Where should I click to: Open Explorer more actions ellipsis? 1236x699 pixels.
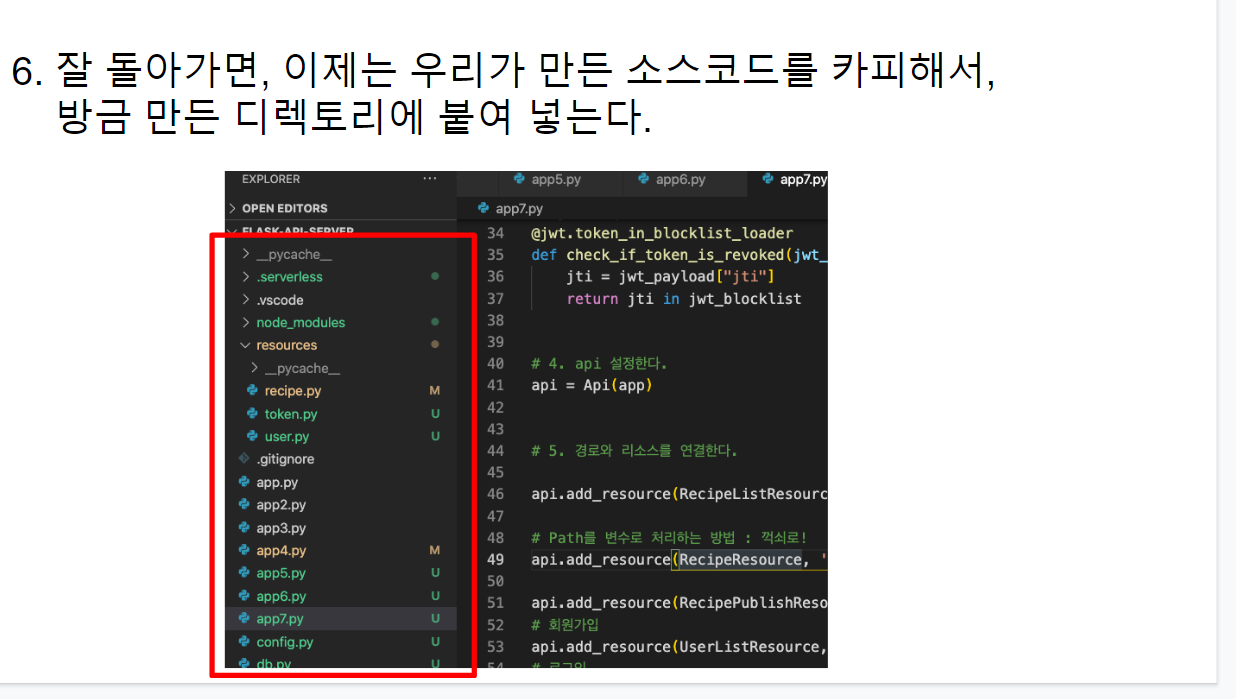tap(430, 179)
